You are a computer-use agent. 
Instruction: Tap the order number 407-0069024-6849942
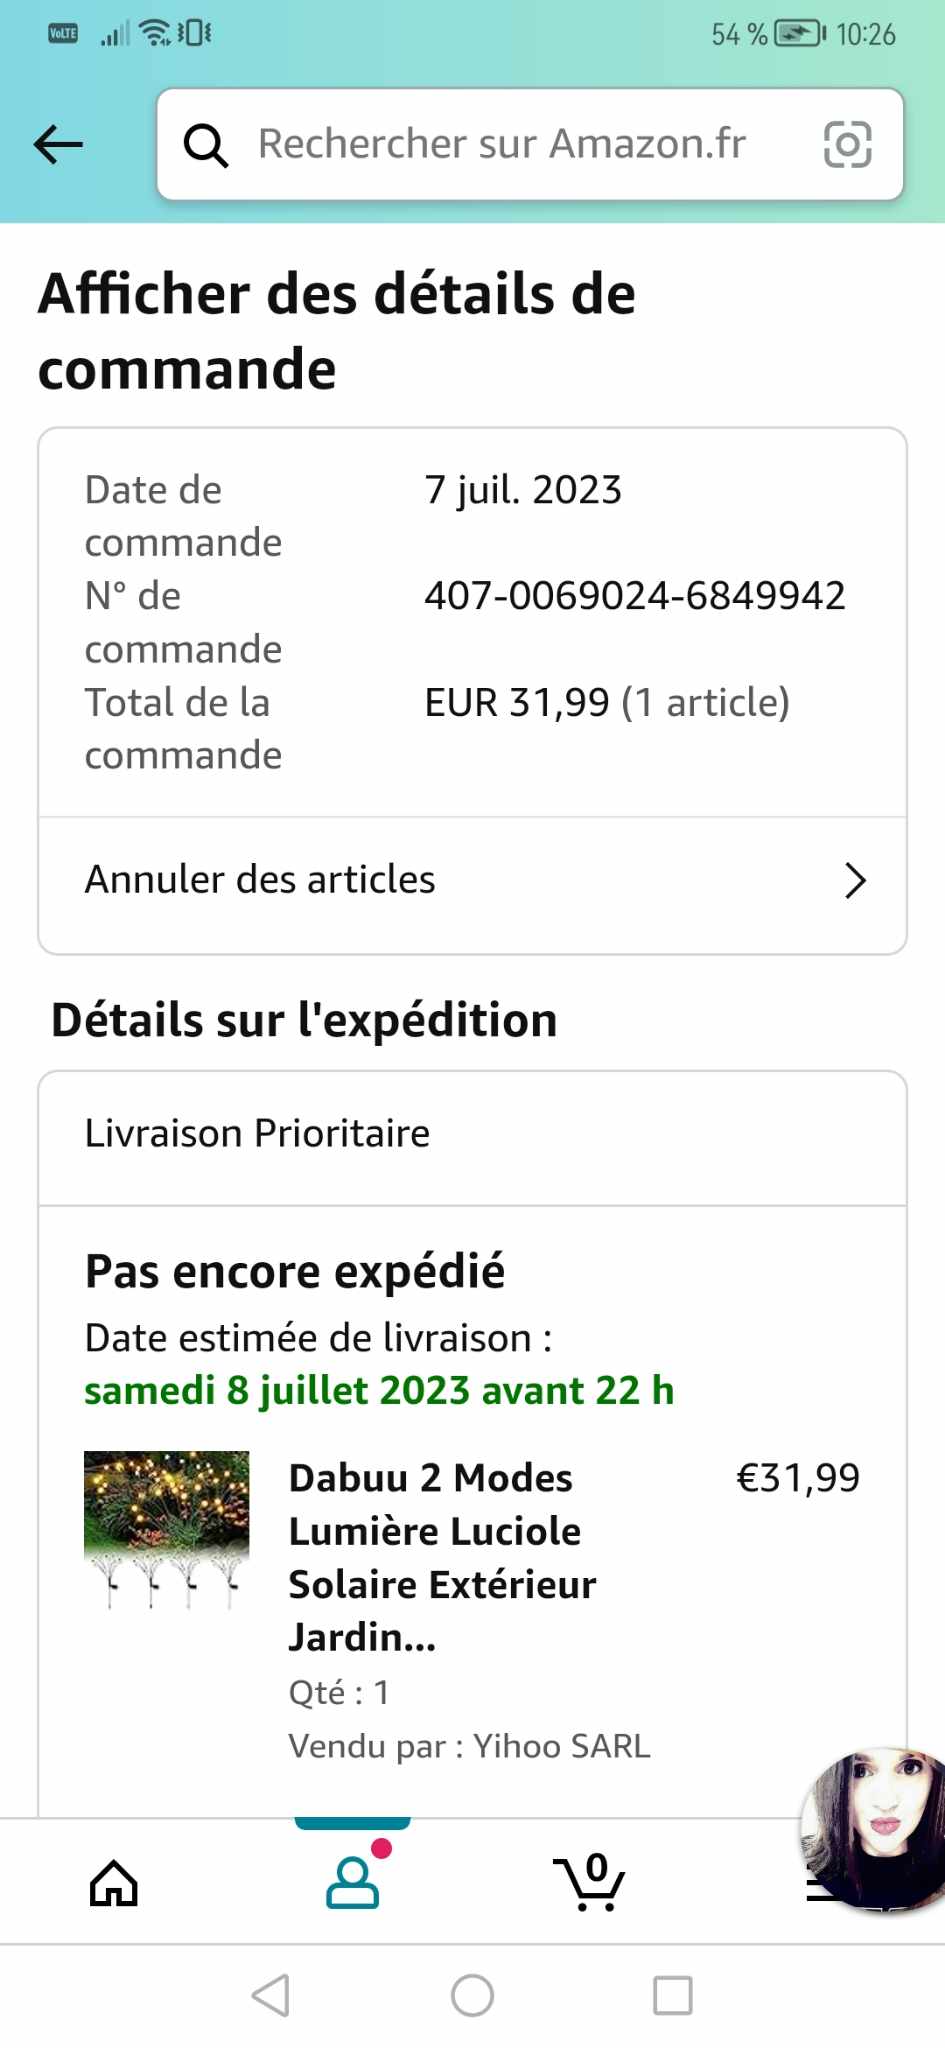coord(635,596)
